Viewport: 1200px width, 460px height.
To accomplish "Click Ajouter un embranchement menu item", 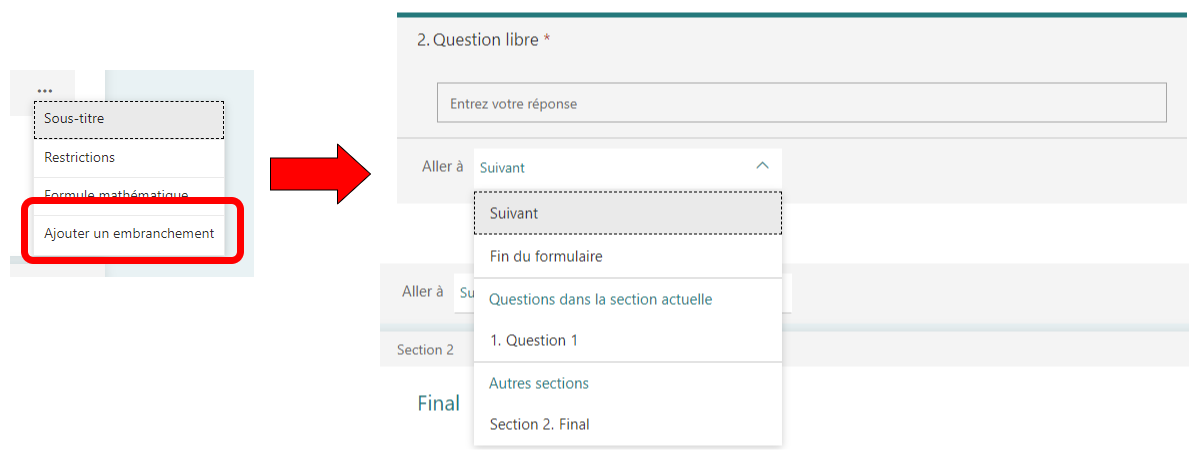I will click(129, 233).
